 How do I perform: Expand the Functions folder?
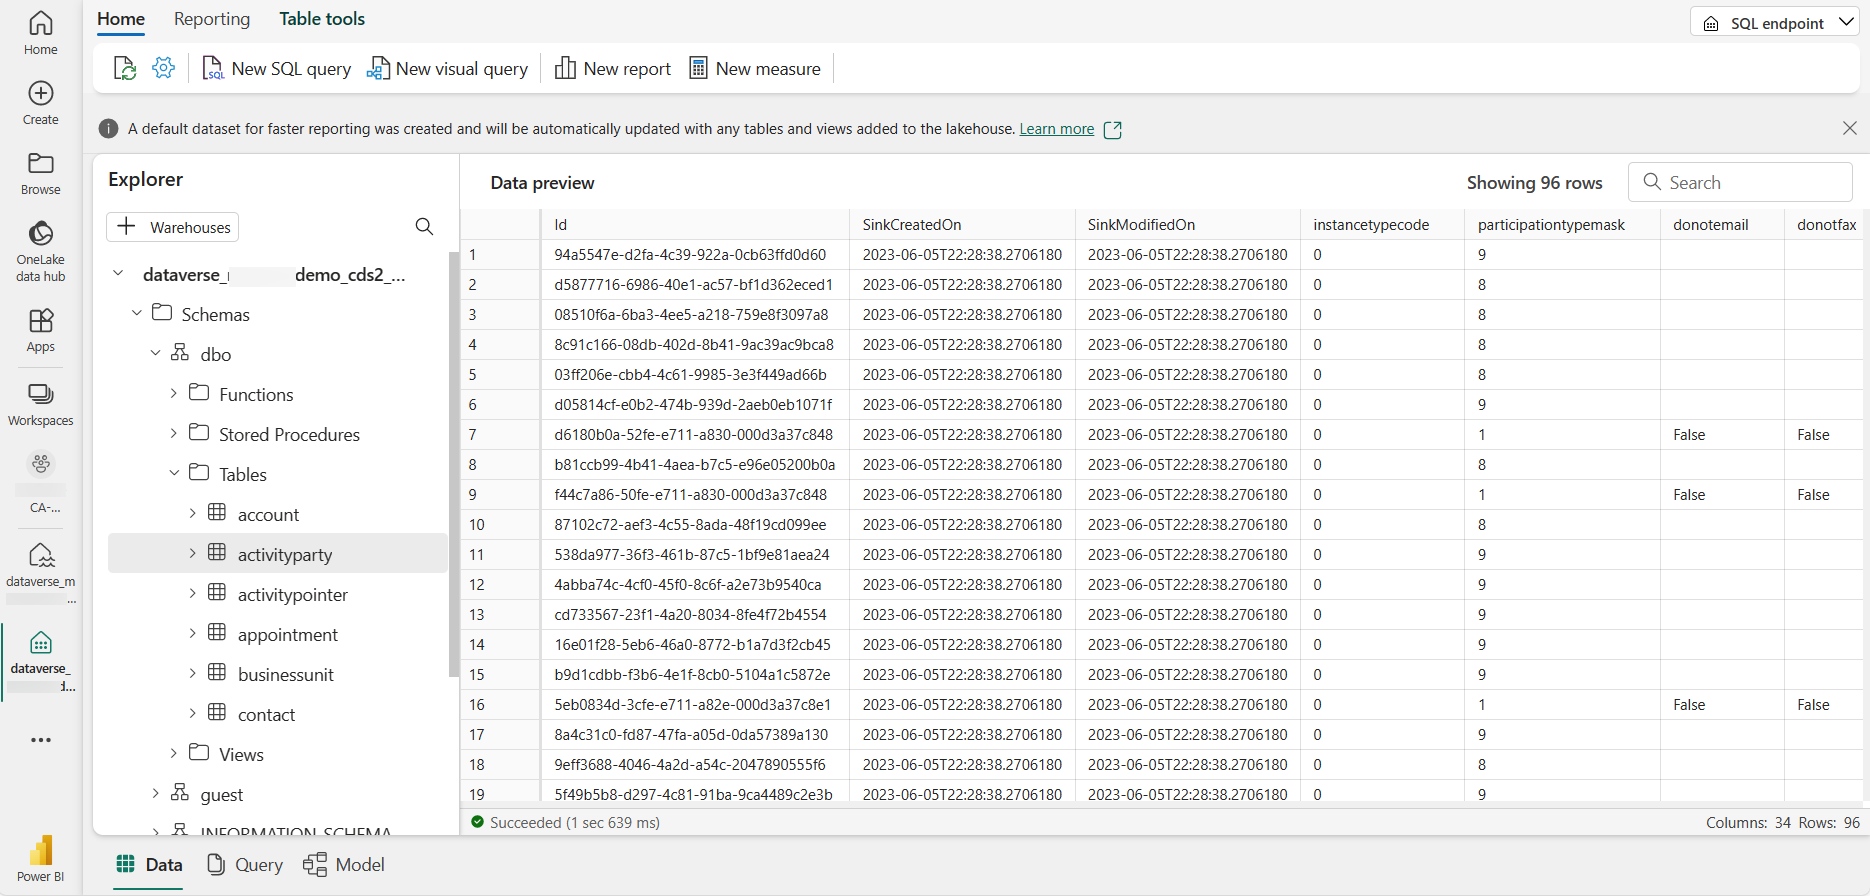tap(174, 393)
